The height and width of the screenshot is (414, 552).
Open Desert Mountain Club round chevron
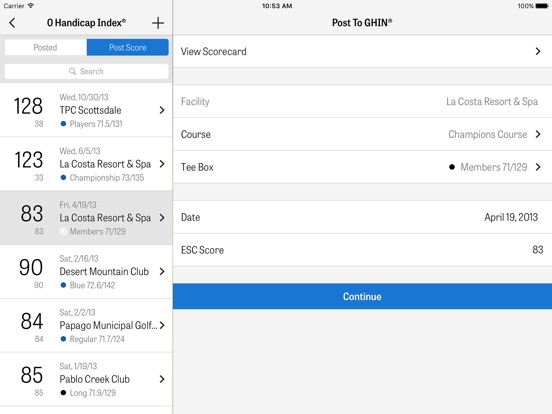click(x=162, y=271)
